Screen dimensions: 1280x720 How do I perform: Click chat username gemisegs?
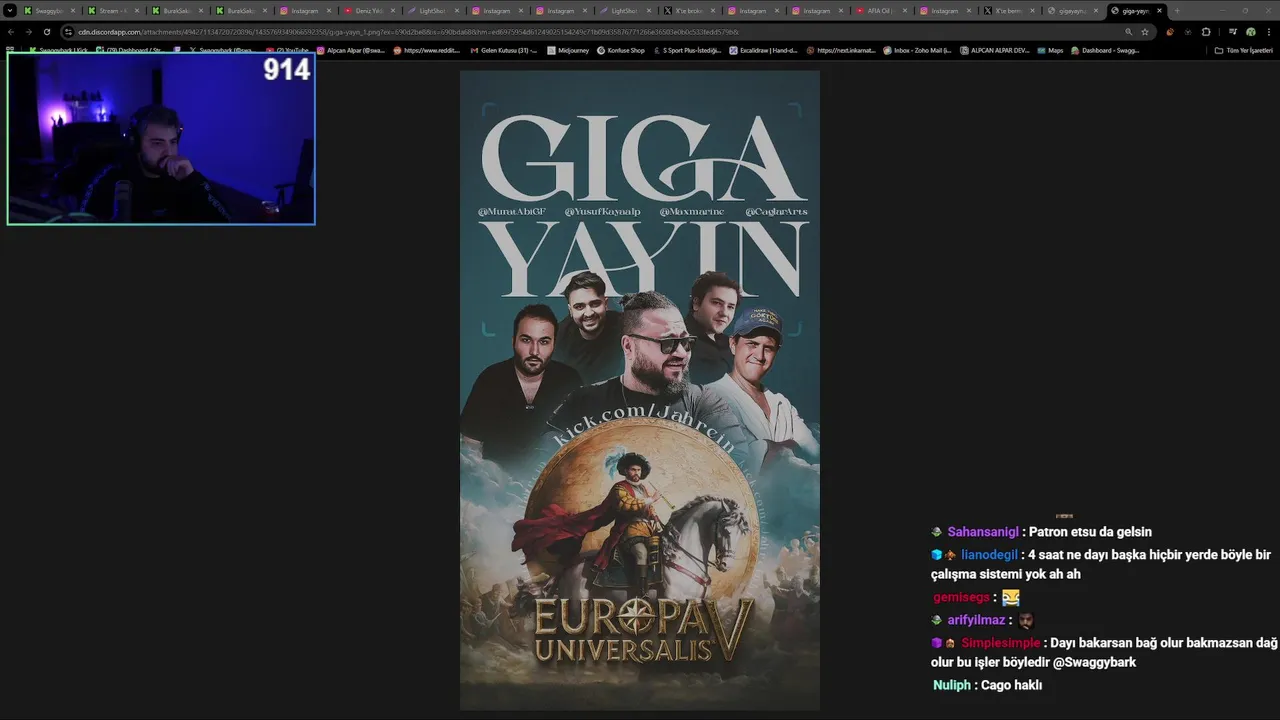[961, 597]
